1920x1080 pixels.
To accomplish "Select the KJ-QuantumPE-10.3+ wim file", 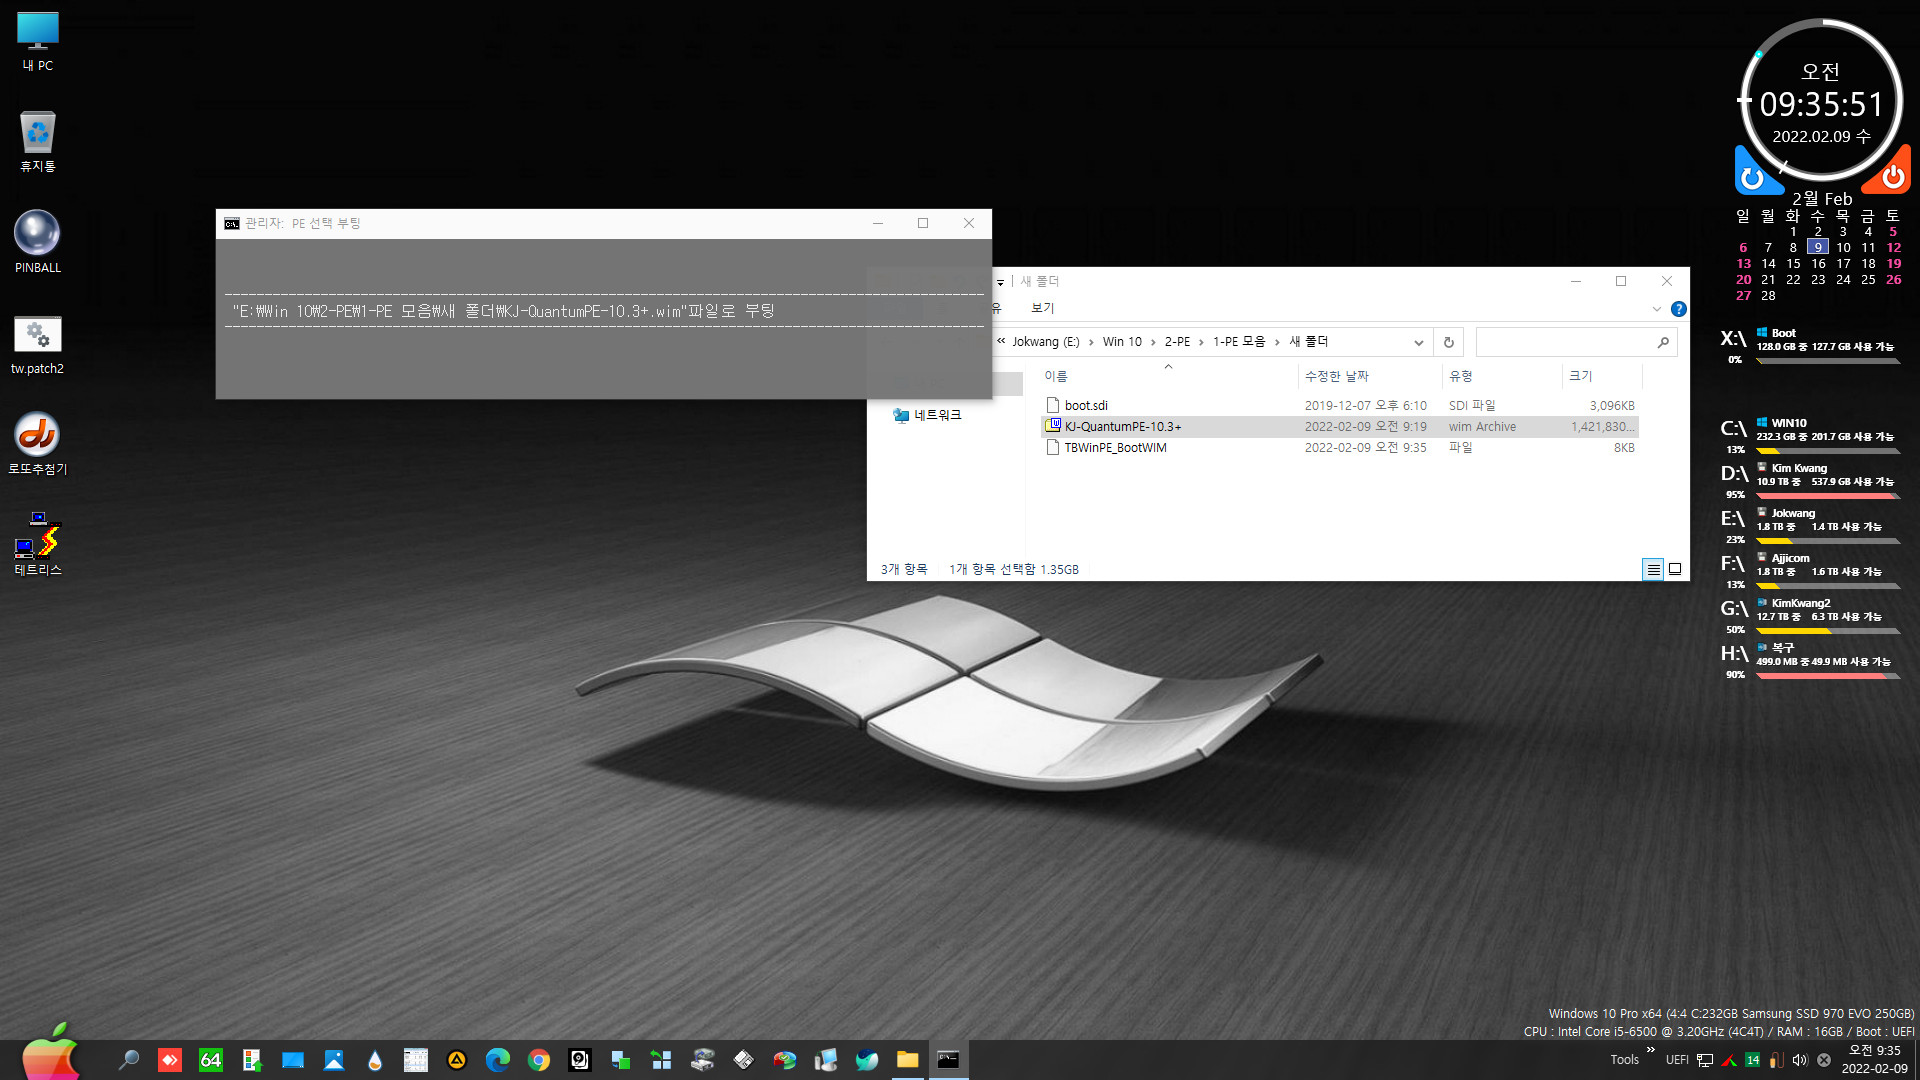I will click(x=1340, y=426).
